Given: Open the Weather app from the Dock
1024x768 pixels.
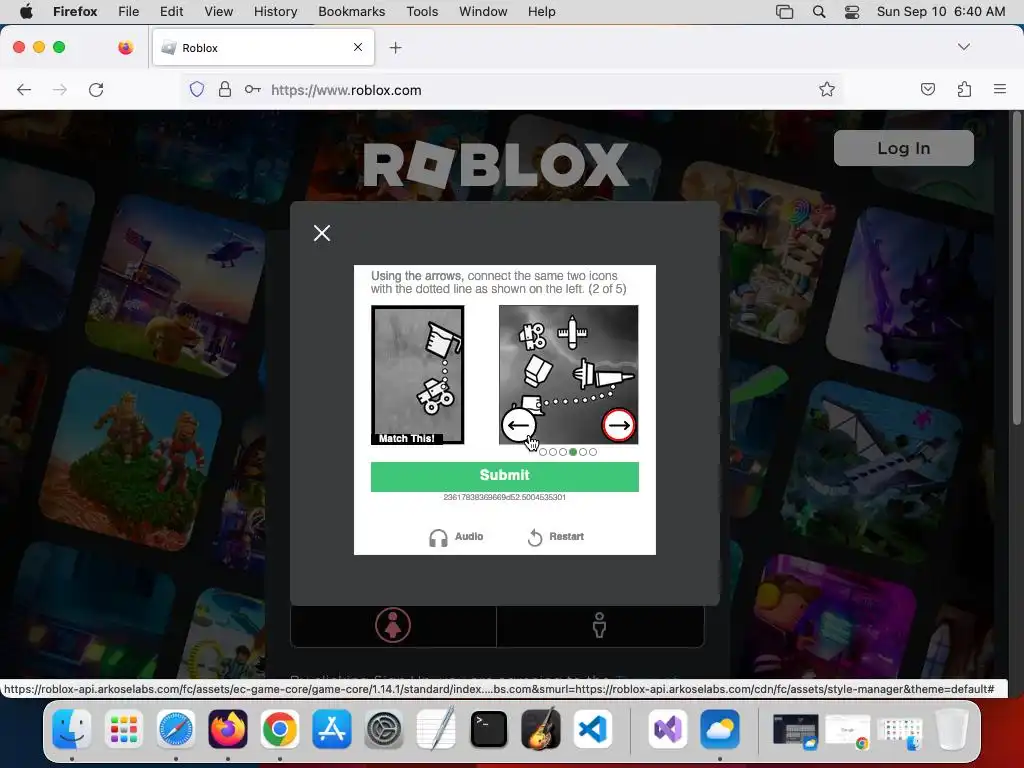Looking at the screenshot, I should click(720, 729).
